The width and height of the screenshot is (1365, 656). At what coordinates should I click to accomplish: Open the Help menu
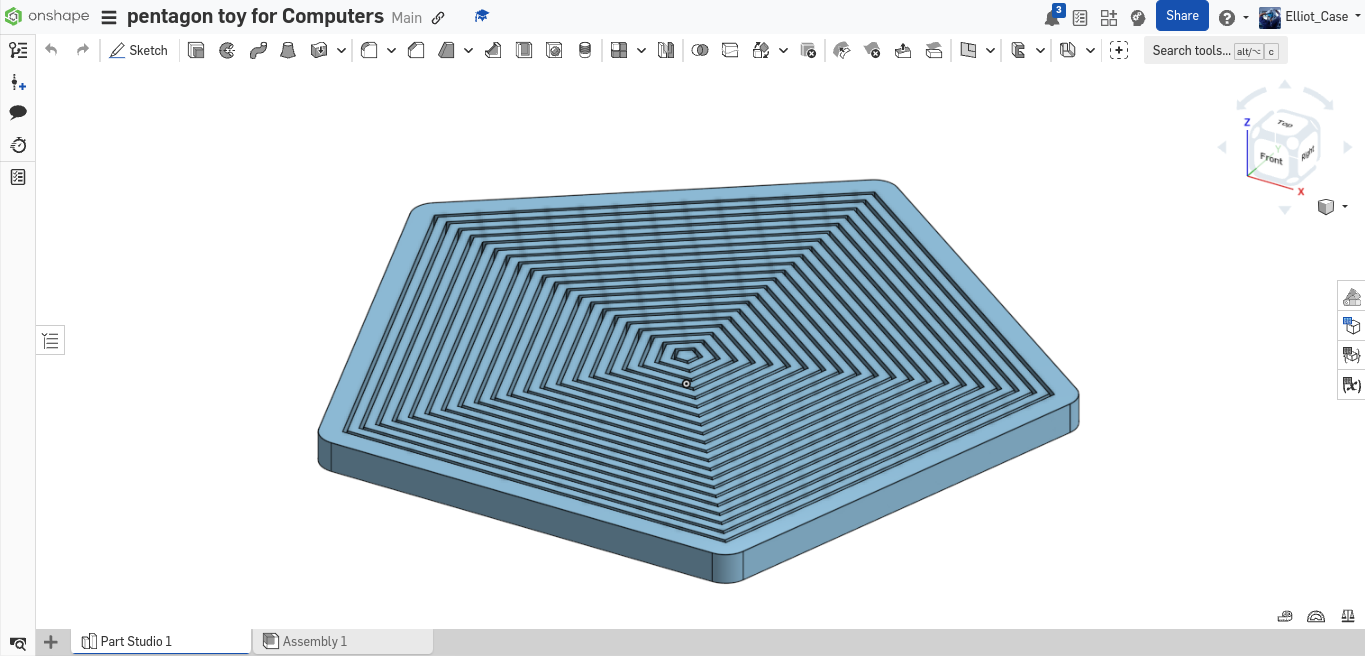1233,17
